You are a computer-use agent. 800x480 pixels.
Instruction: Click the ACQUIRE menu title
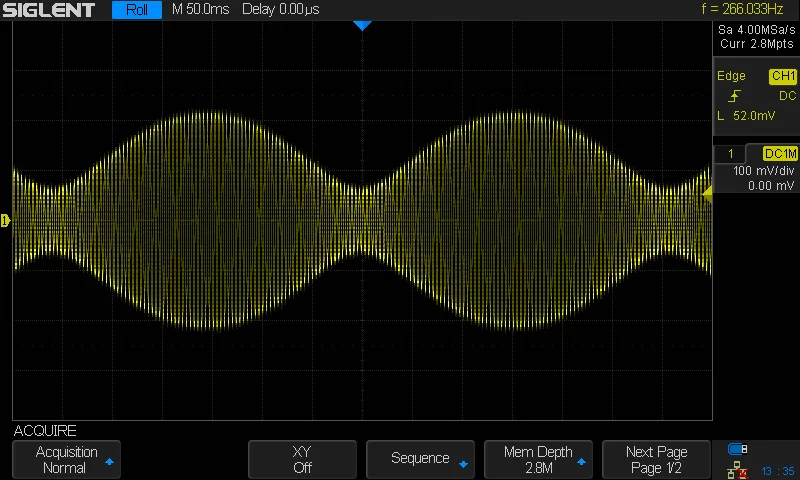(x=45, y=431)
